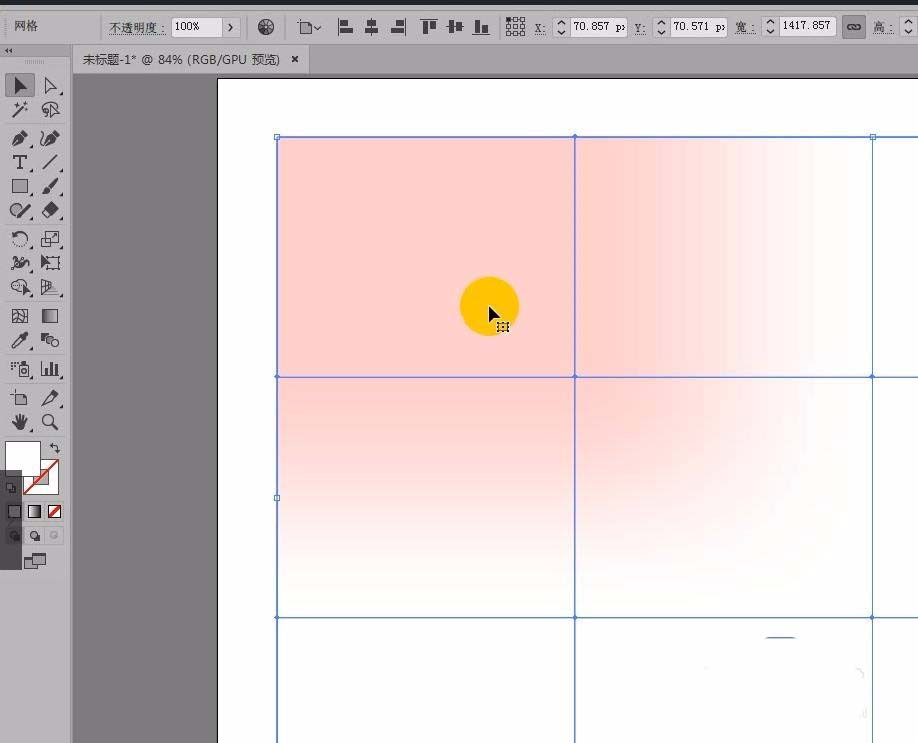
Task: Open the Change Screen Mode button
Action: tap(35, 561)
